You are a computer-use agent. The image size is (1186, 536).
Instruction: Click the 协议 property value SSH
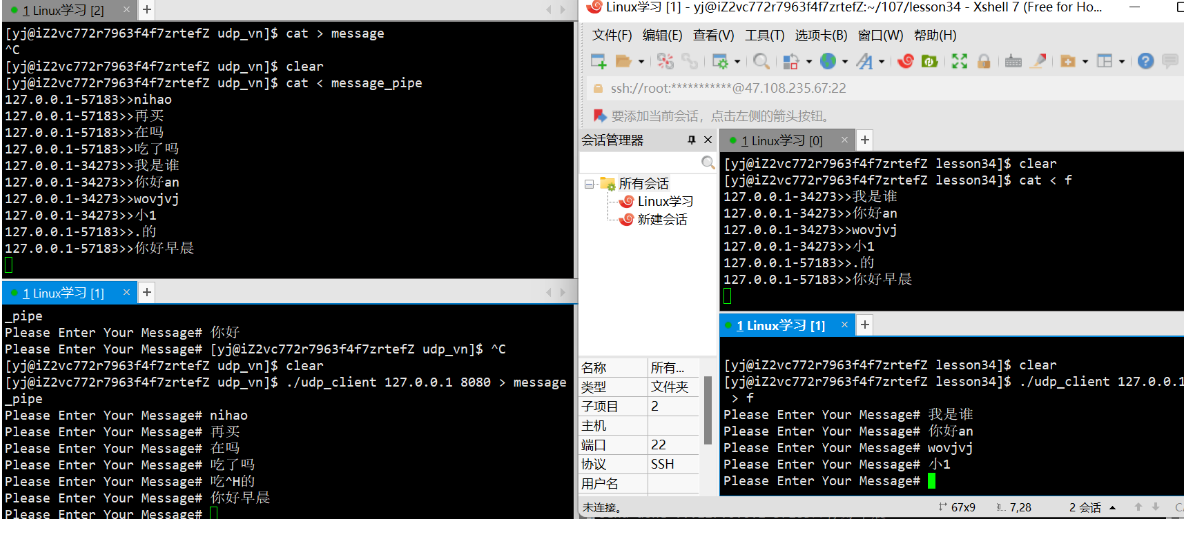pos(674,464)
